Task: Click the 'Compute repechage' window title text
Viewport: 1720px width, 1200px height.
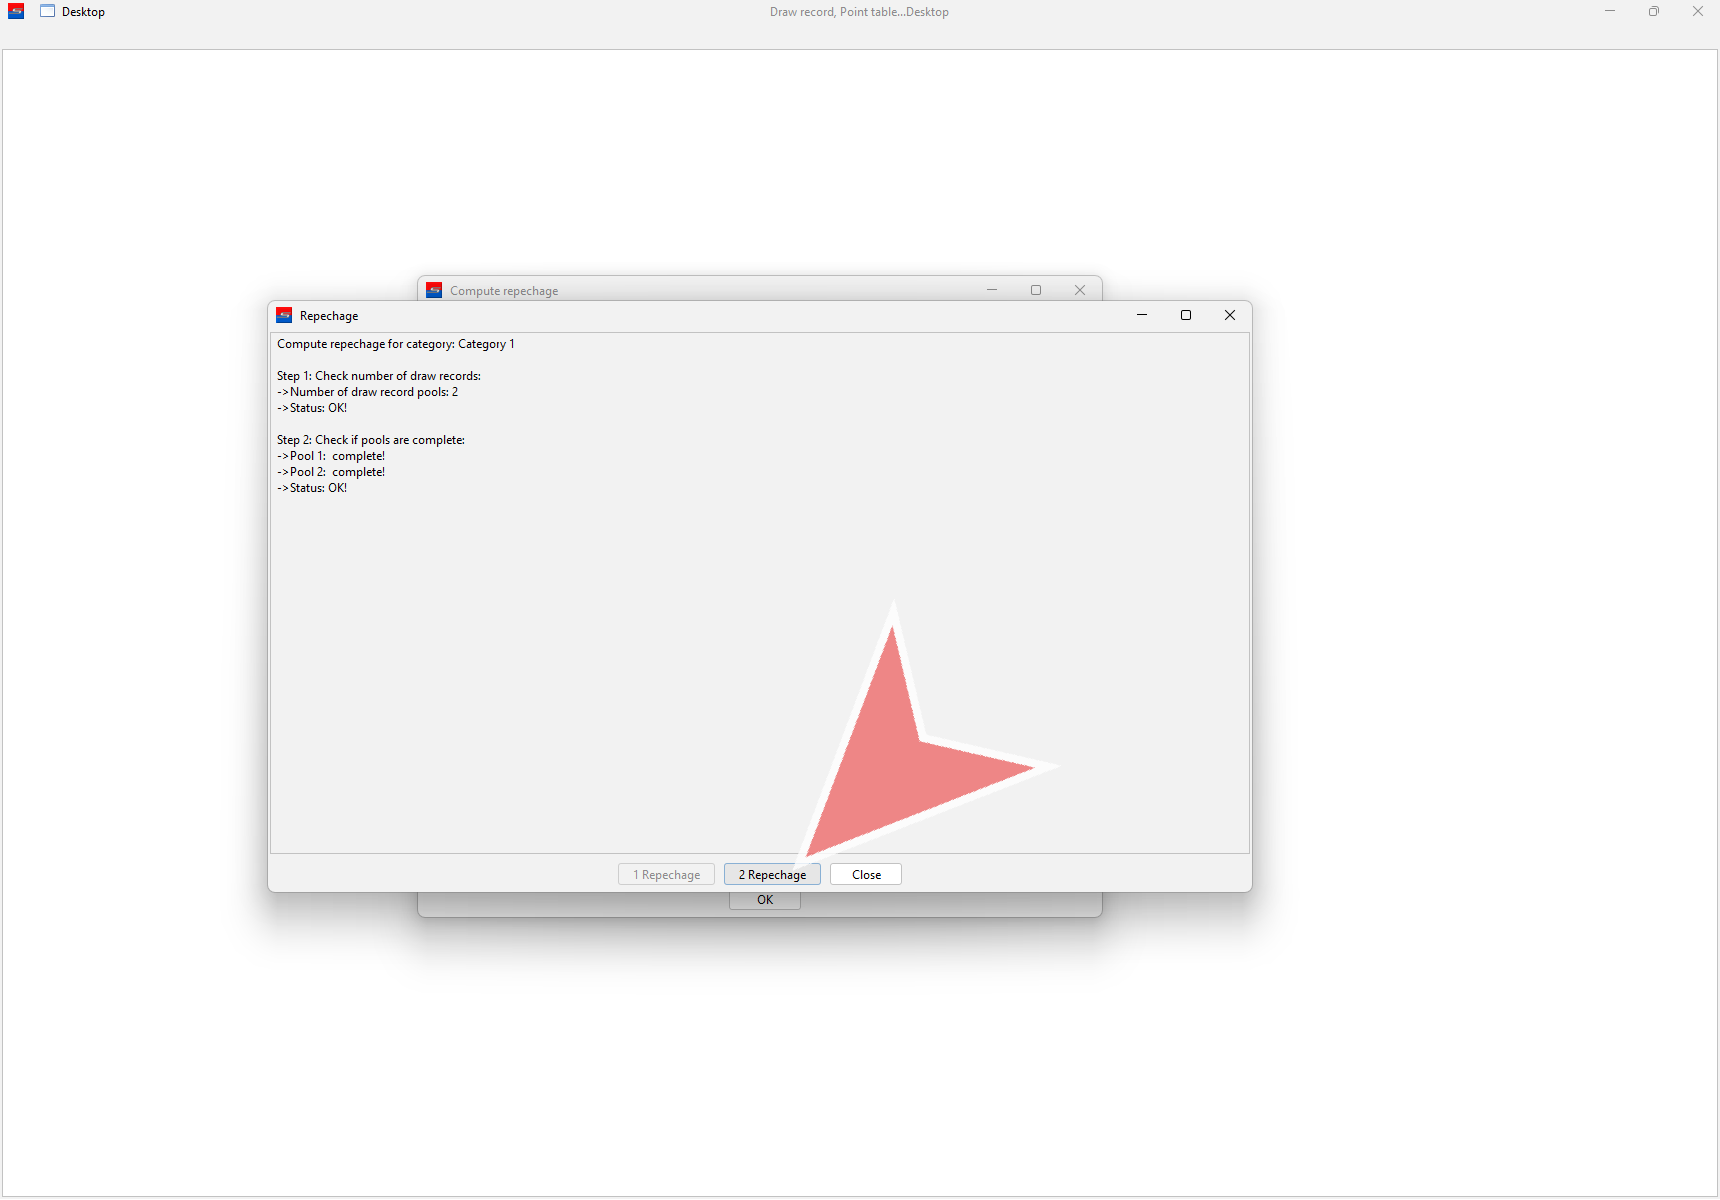Action: pos(504,291)
